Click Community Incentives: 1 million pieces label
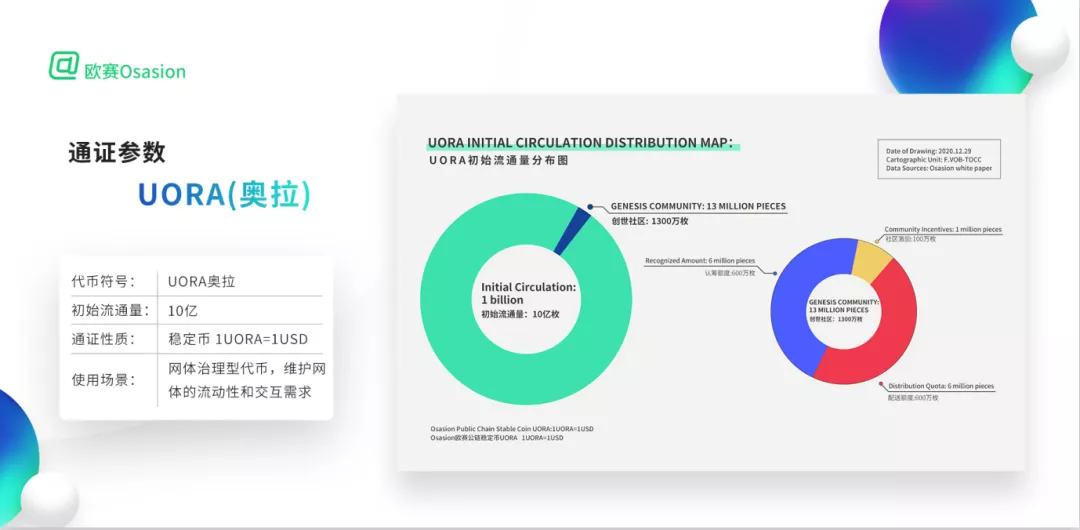 pyautogui.click(x=943, y=229)
